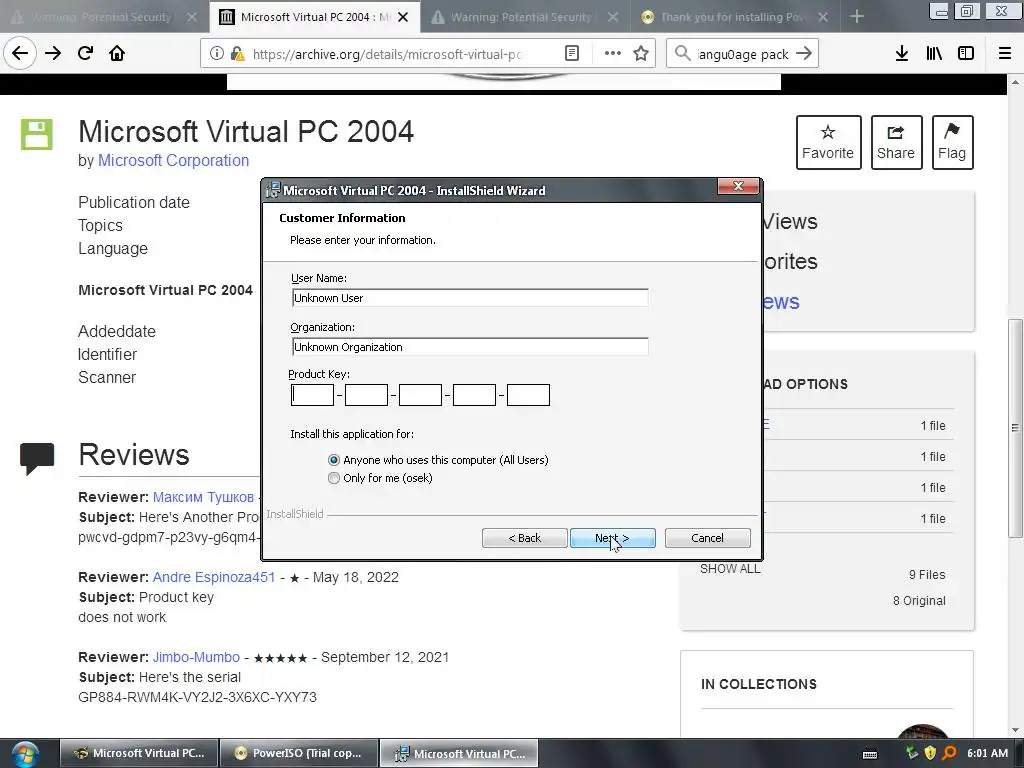Click the scrollbar down arrow

coord(1014,730)
